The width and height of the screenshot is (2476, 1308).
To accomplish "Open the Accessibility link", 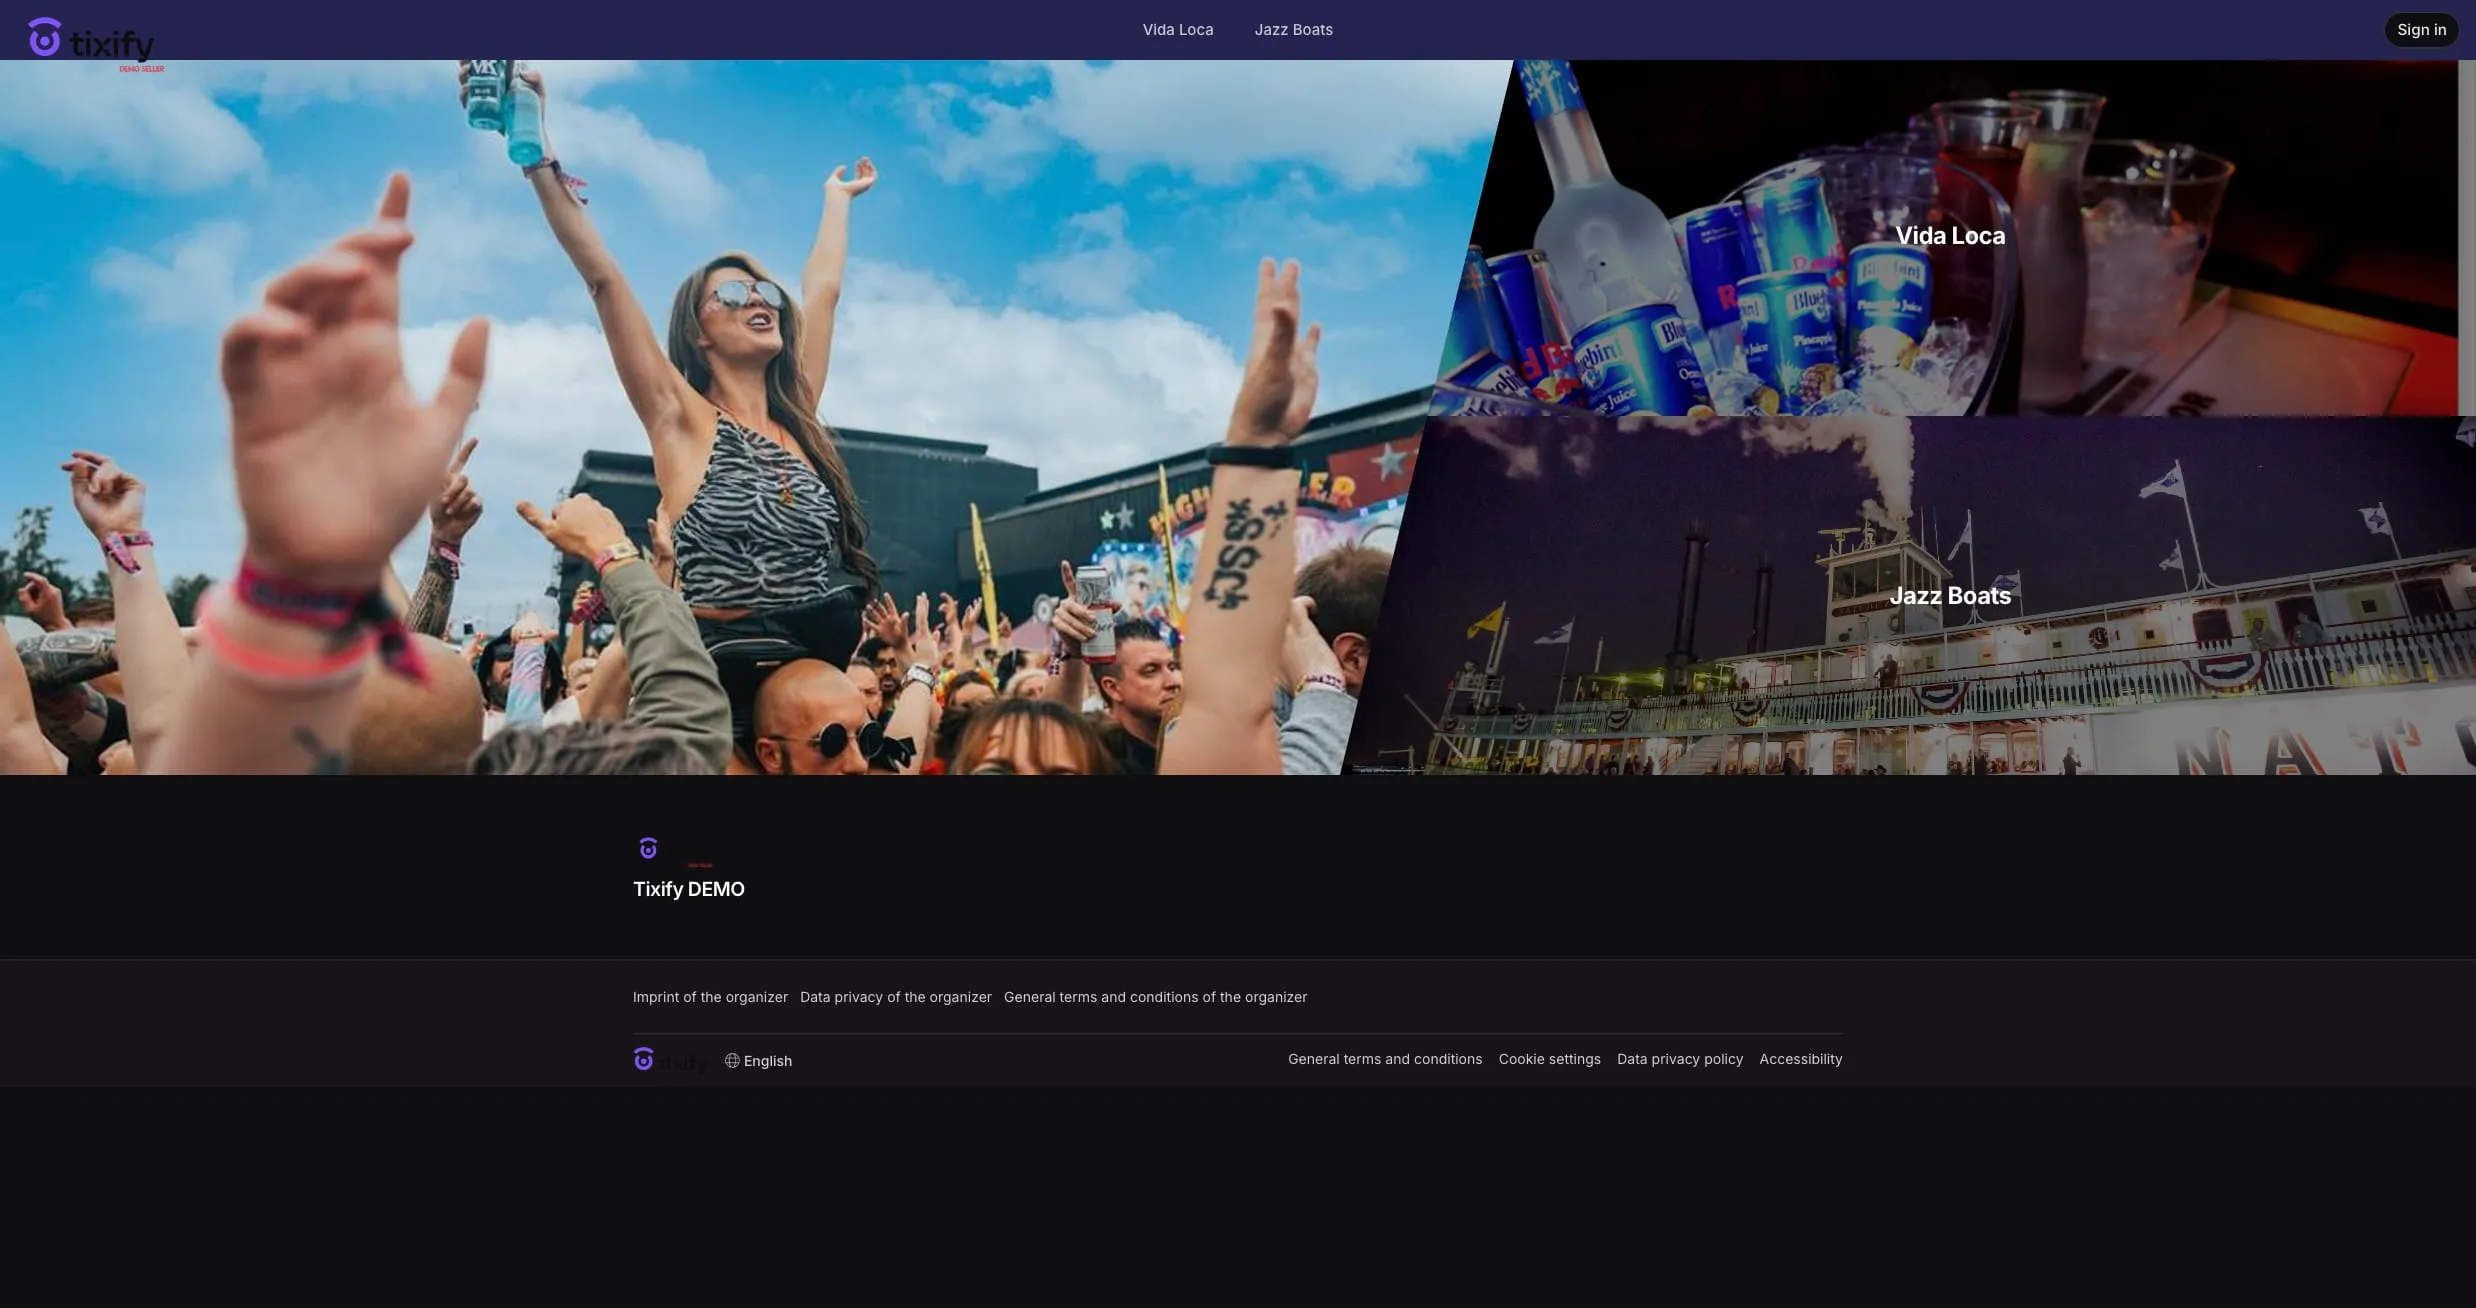I will coord(1800,1059).
